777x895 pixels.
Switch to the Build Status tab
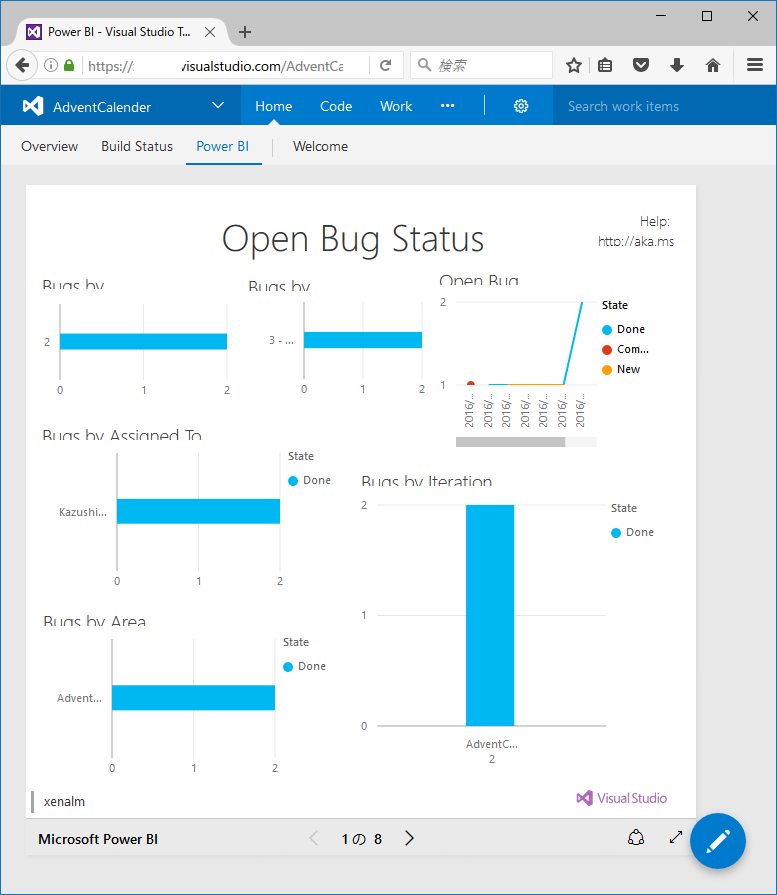tap(137, 147)
